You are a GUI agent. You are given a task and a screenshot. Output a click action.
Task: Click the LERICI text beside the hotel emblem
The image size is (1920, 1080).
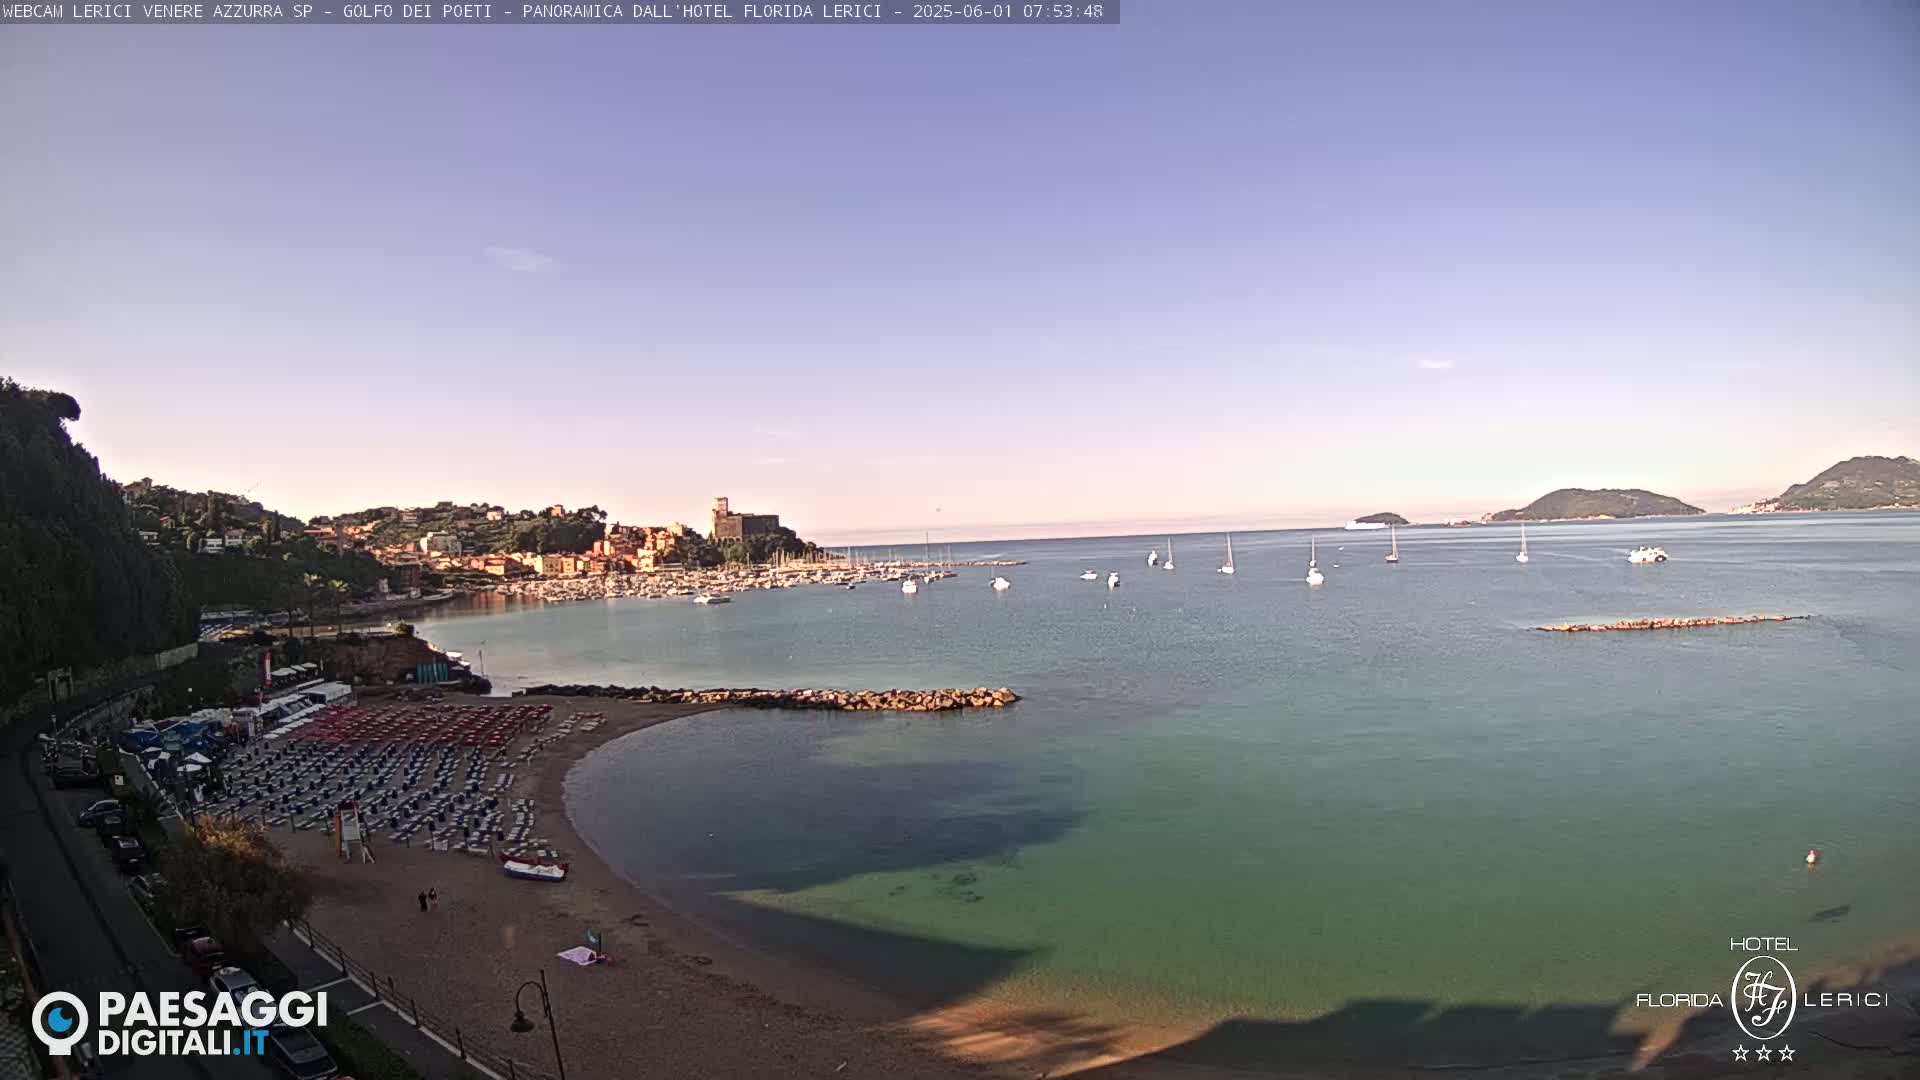pos(1846,1000)
